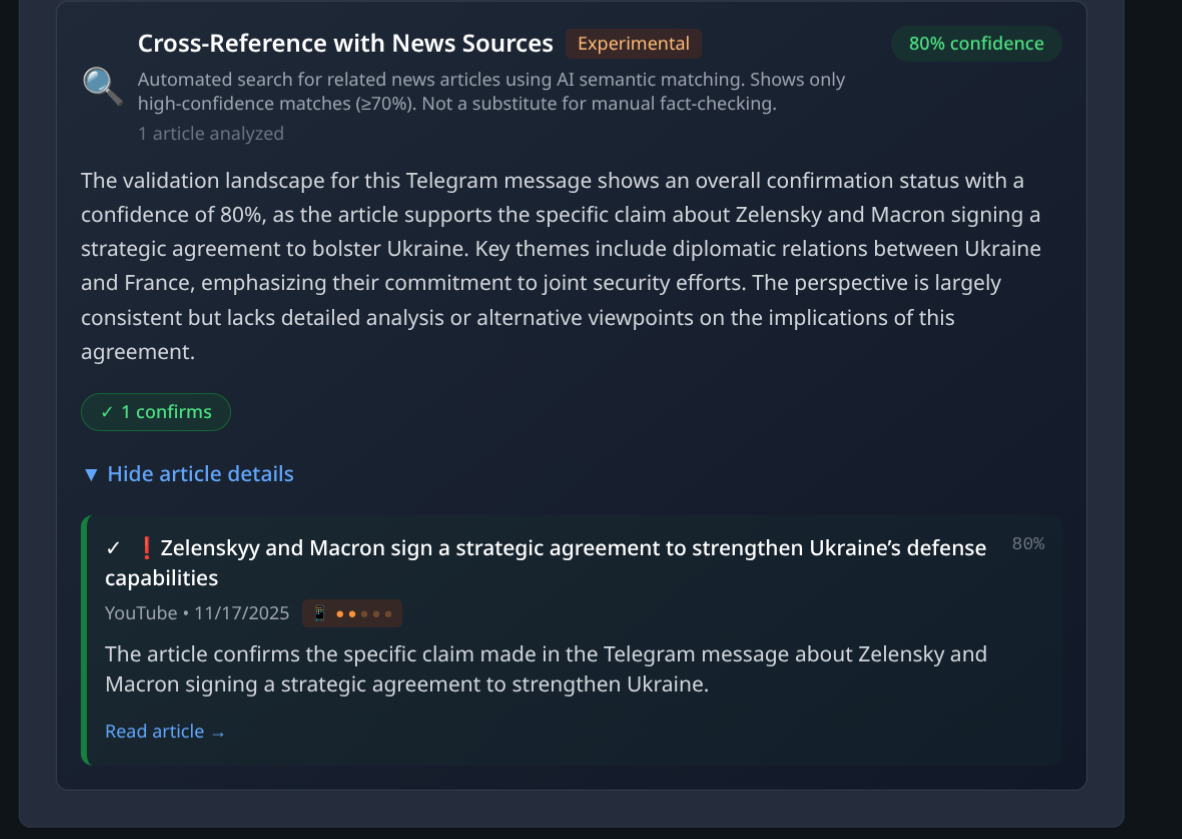
Task: Click the Cross-Reference with News Sources heading
Action: 345,44
